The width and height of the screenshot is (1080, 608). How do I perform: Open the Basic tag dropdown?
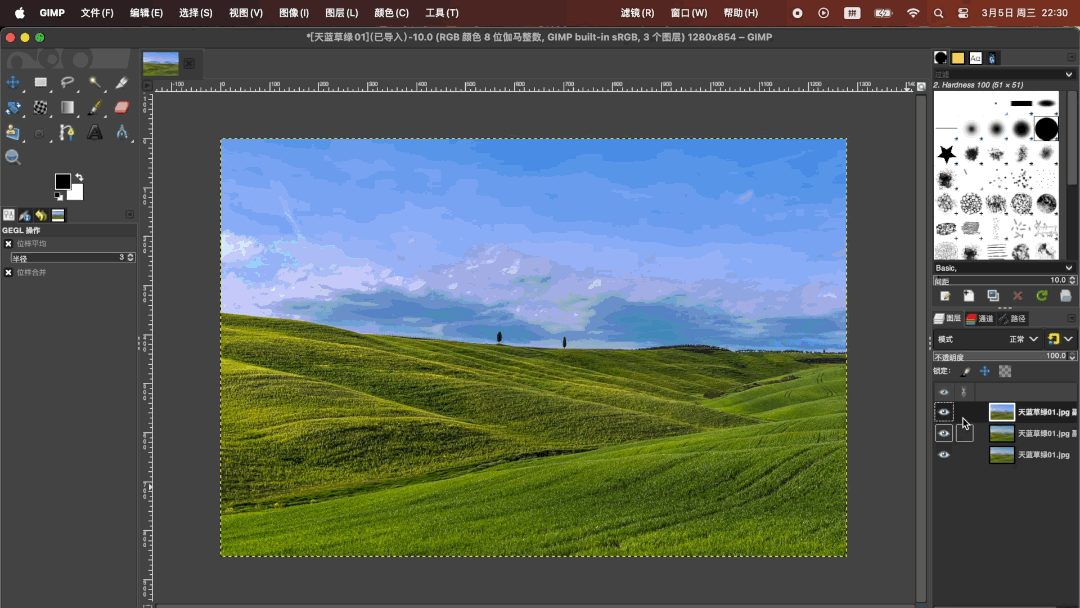point(1068,268)
